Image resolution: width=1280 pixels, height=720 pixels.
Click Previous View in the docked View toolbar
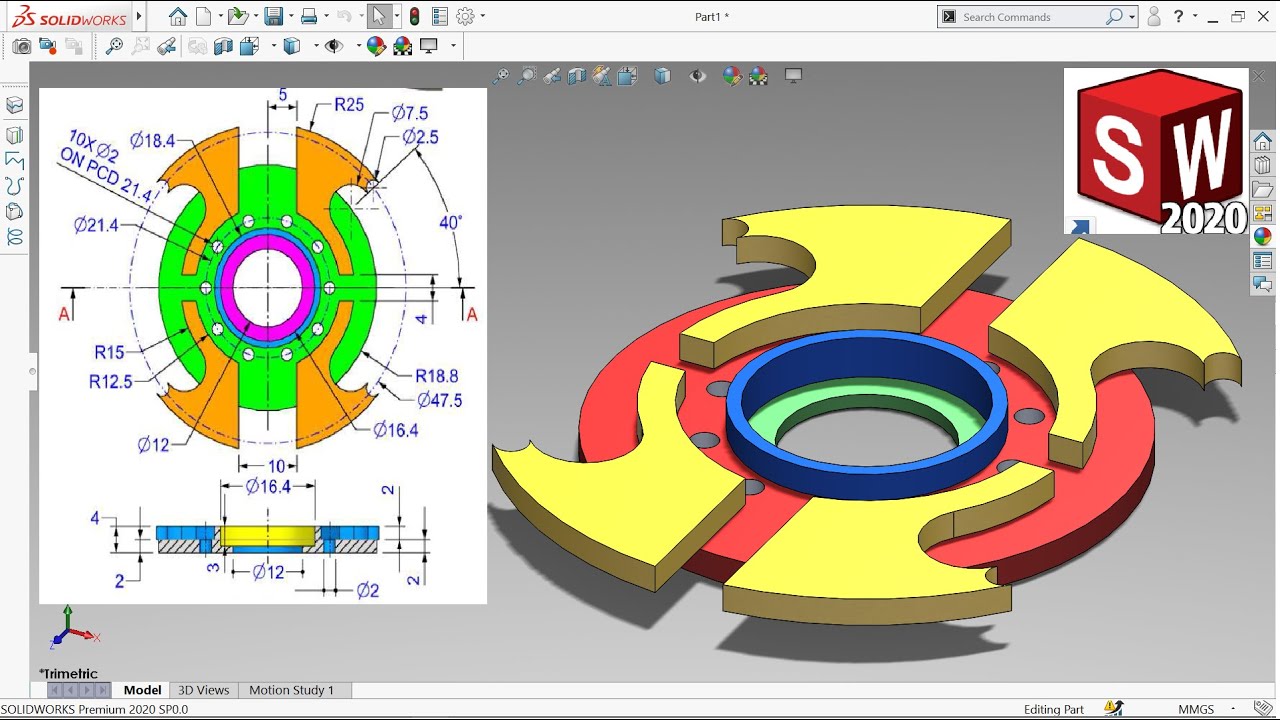pos(167,45)
